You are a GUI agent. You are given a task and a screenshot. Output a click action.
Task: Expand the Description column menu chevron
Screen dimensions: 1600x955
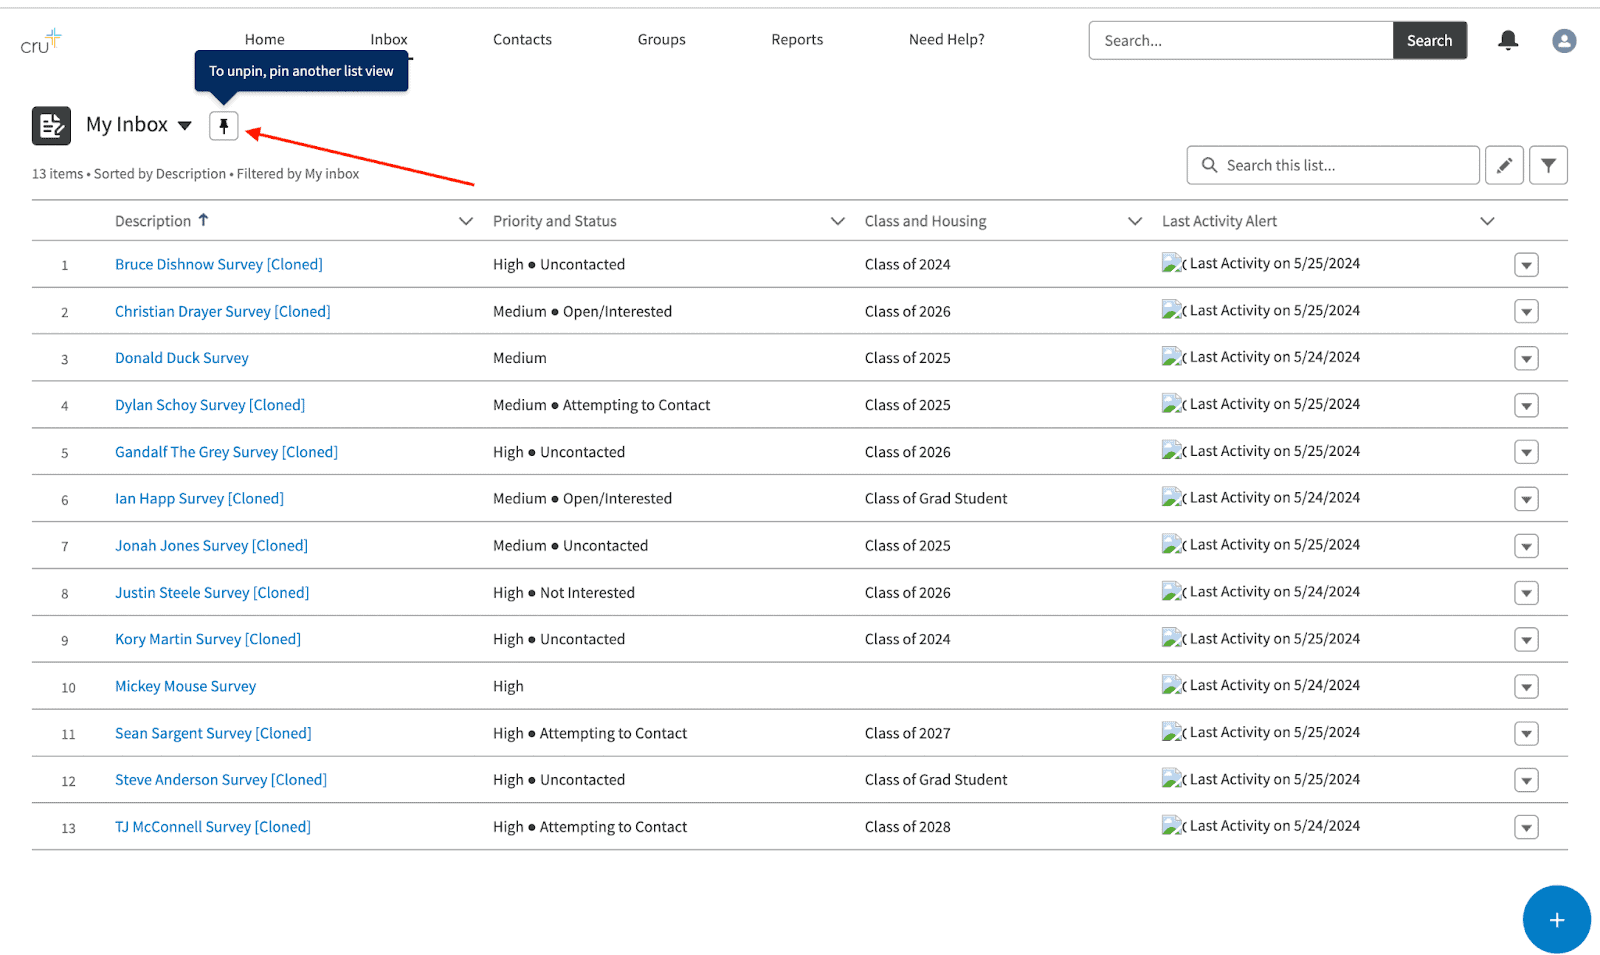465,221
